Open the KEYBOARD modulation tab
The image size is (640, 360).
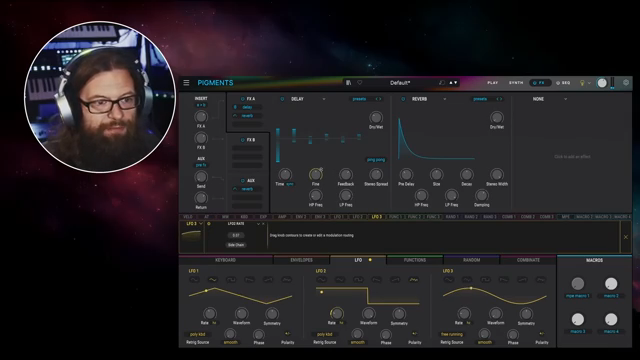pos(225,260)
